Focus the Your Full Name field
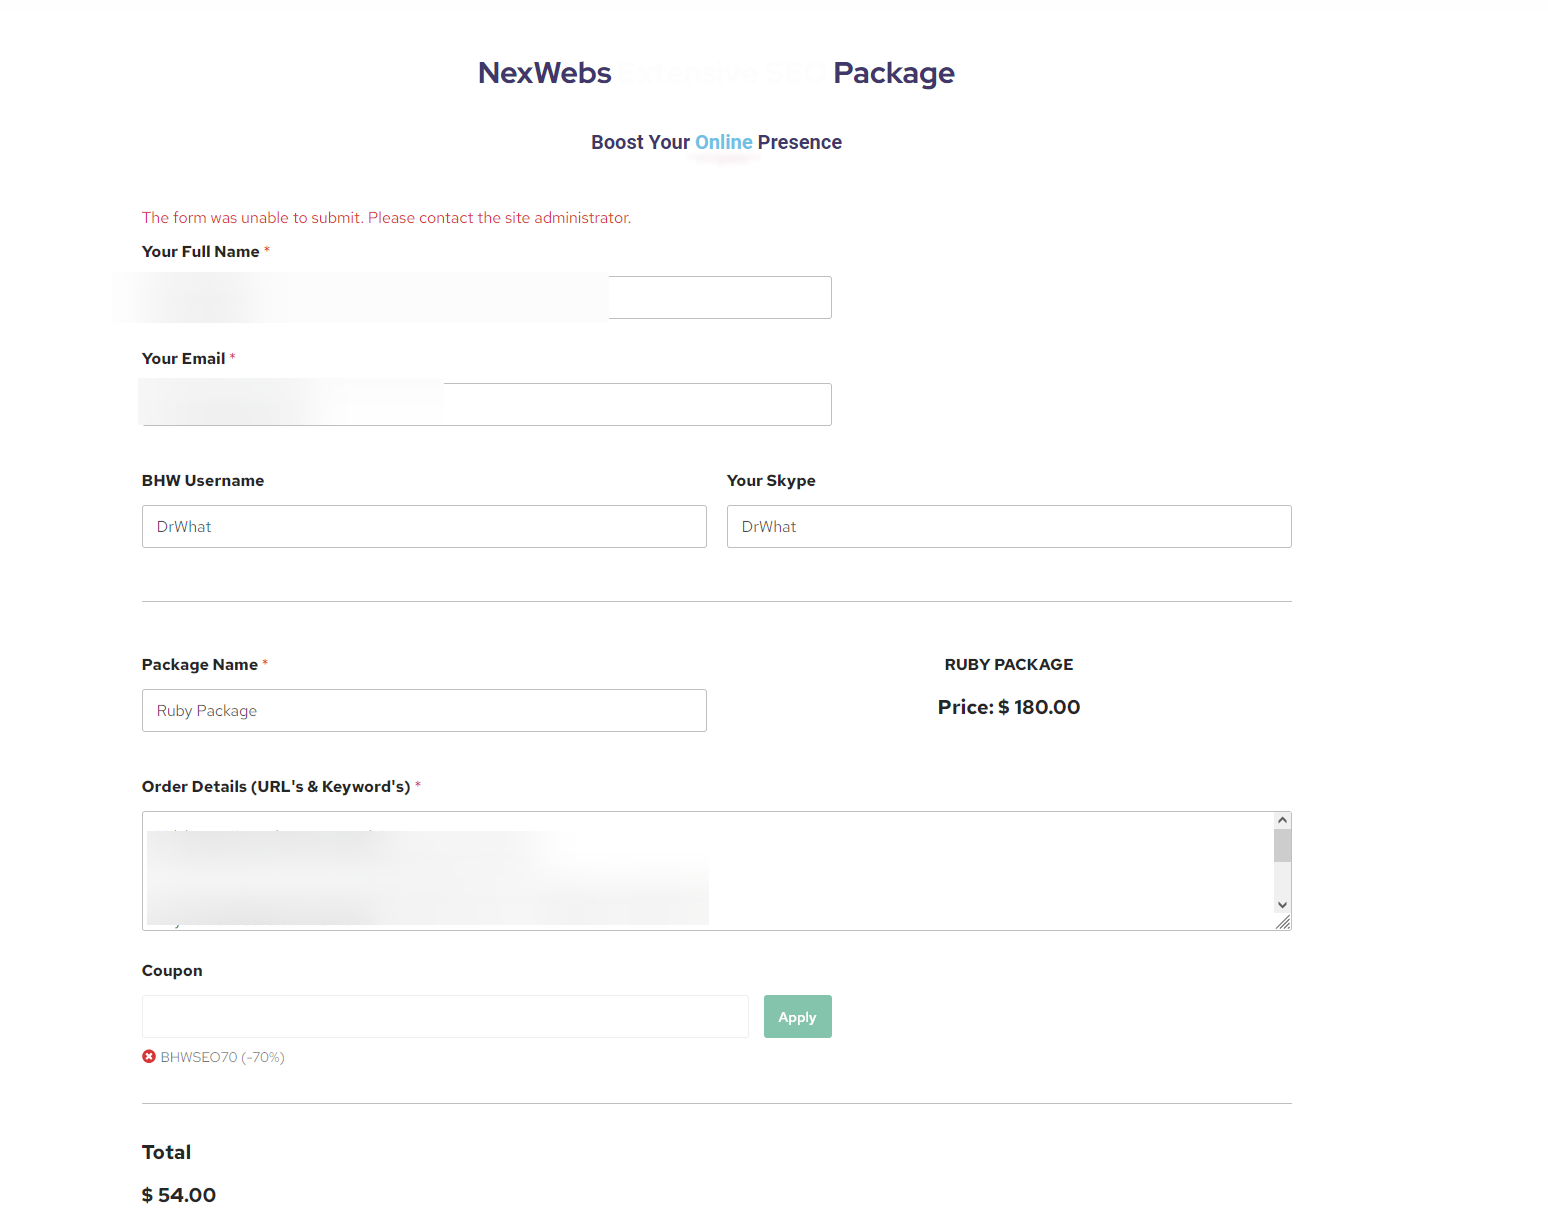This screenshot has height=1224, width=1548. [487, 298]
